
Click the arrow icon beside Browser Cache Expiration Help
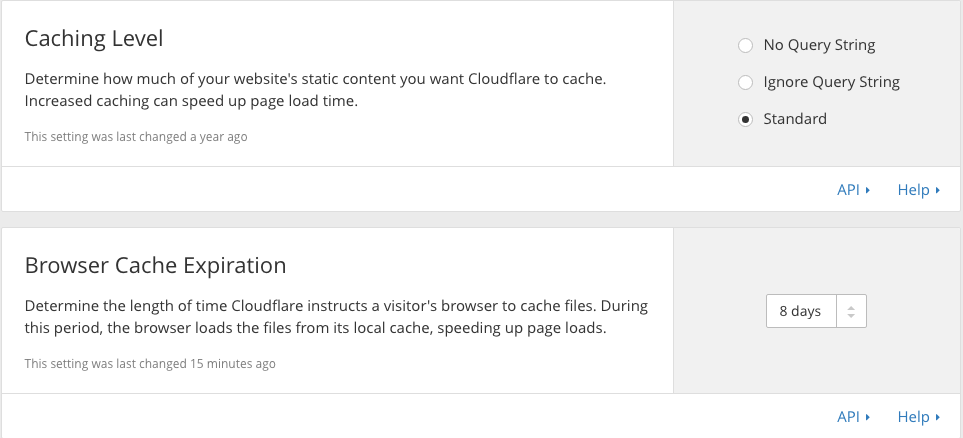click(x=938, y=417)
